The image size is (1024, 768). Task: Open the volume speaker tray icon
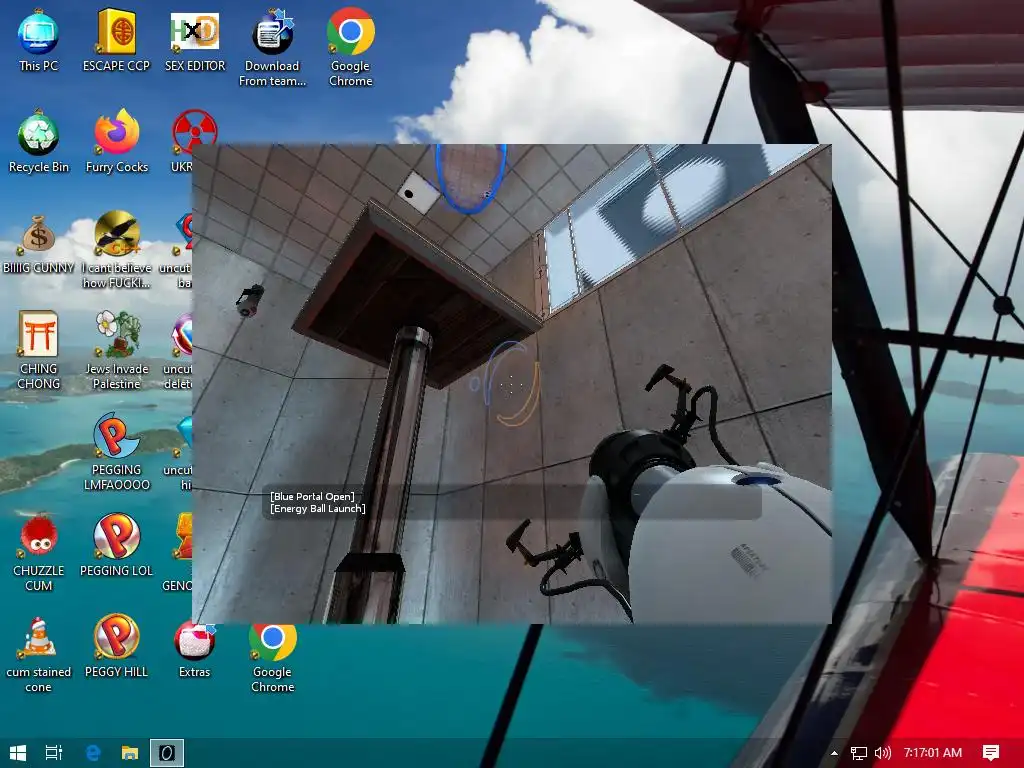[x=882, y=753]
